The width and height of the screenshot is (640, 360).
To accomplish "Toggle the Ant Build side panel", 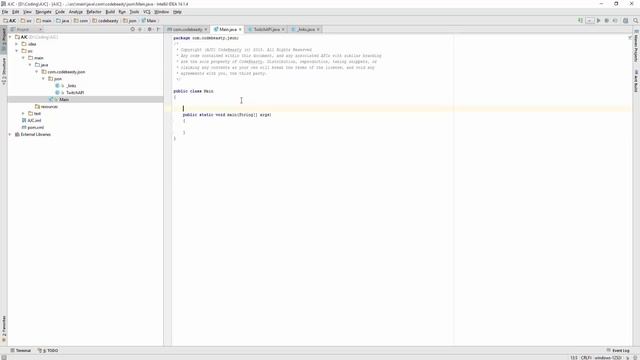I will point(636,80).
